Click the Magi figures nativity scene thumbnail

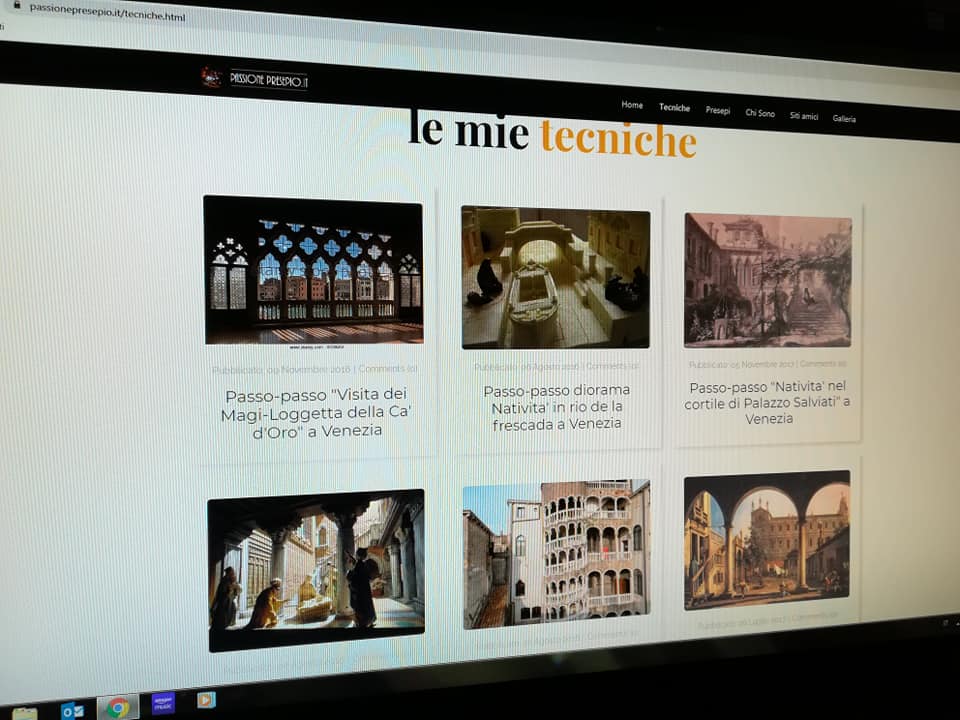[316, 570]
